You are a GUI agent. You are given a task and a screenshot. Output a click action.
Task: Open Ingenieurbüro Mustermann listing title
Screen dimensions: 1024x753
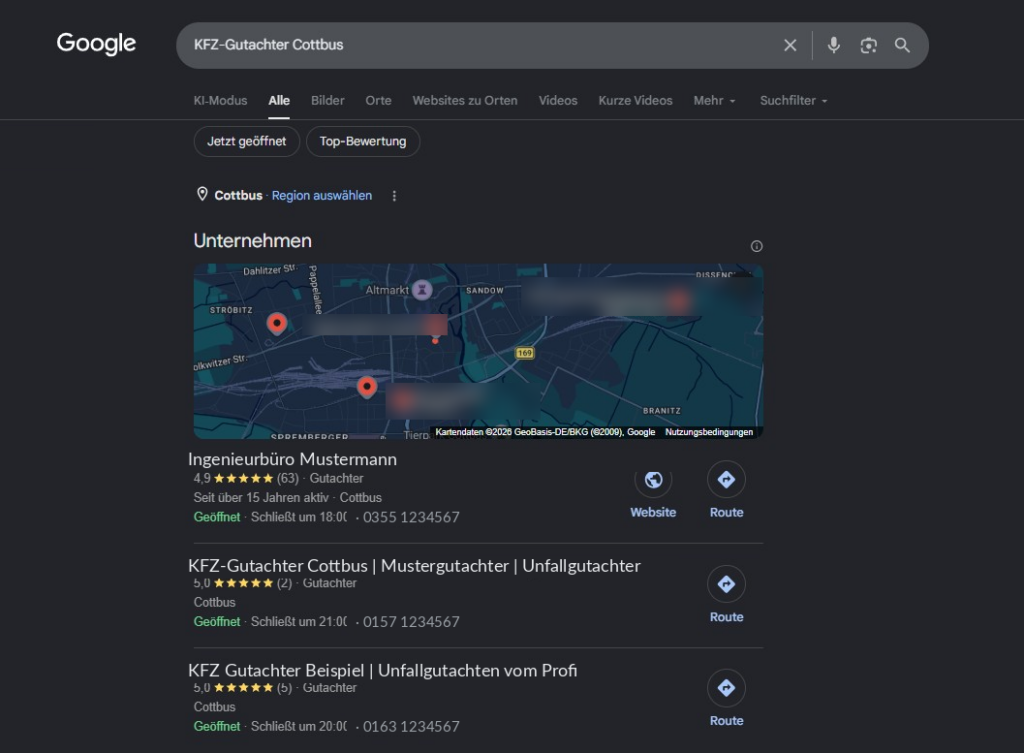(293, 459)
